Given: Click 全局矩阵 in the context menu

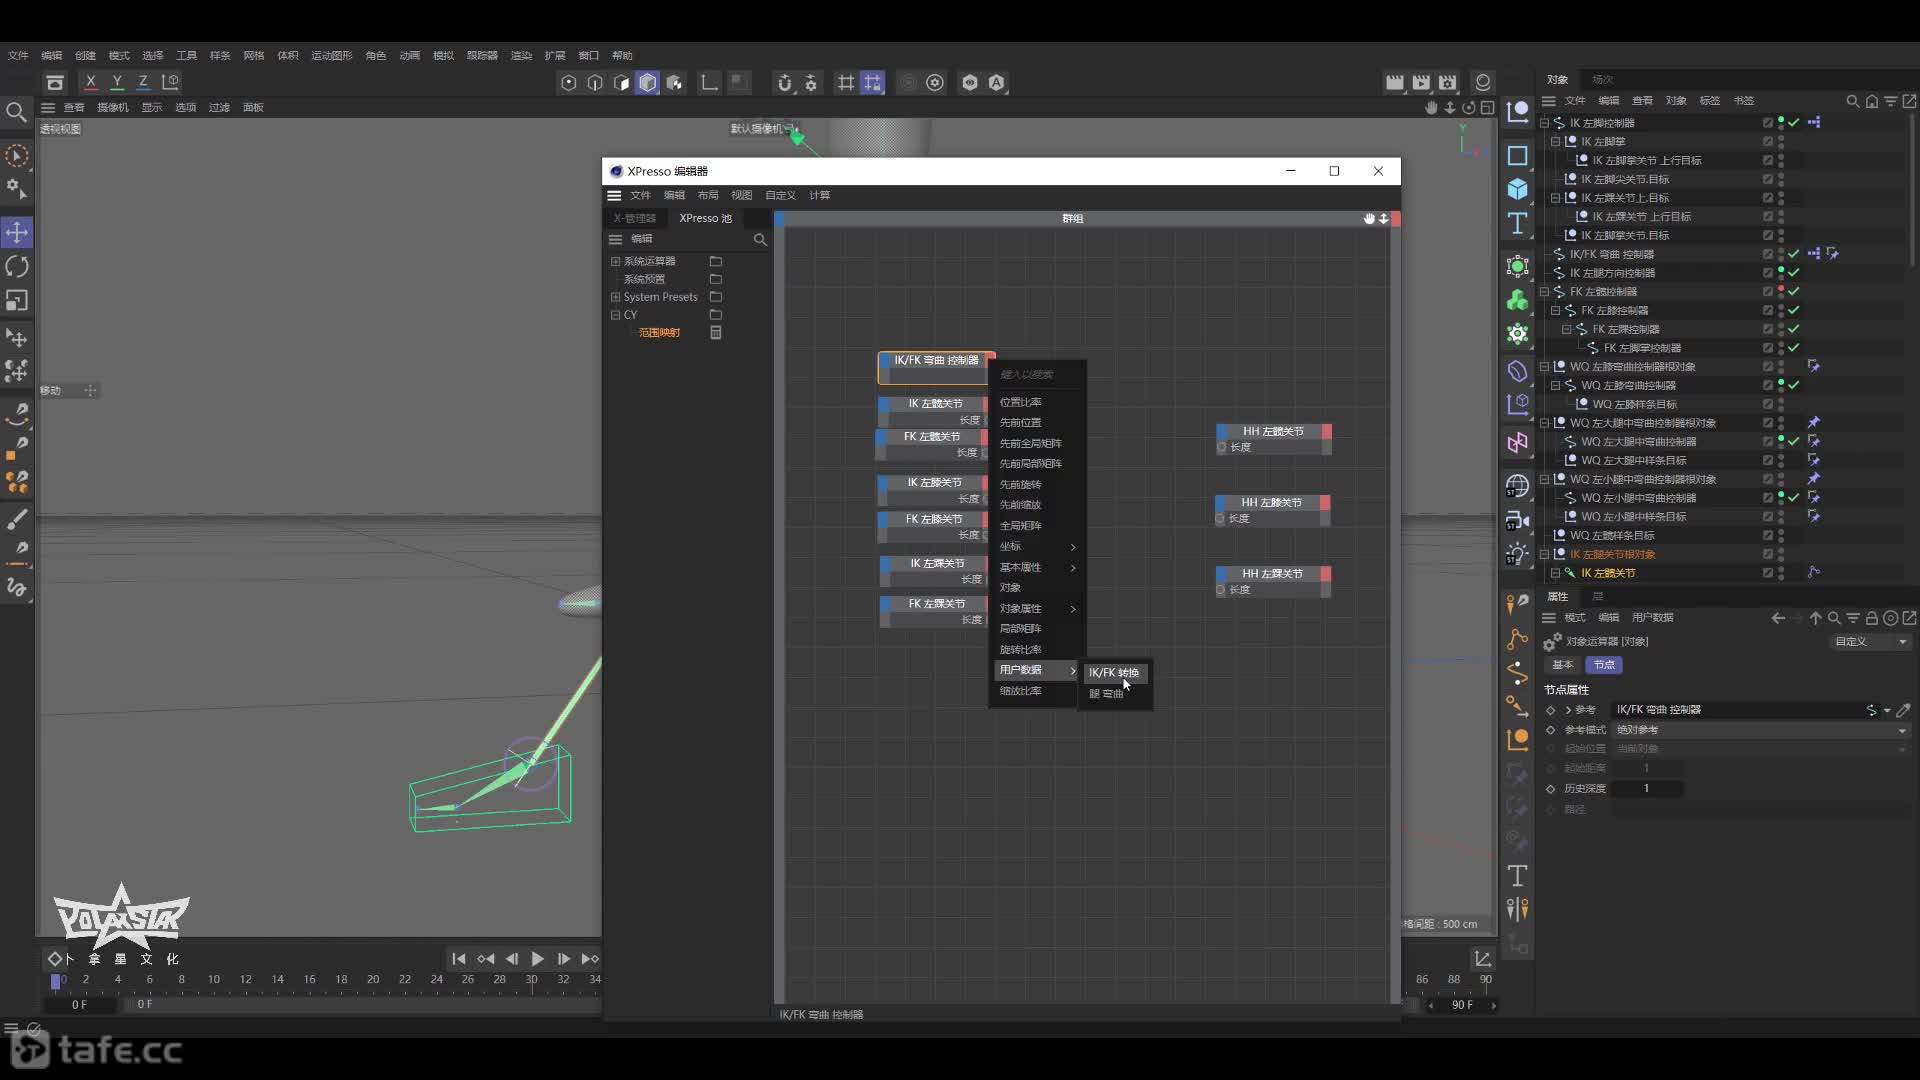Looking at the screenshot, I should coord(1020,526).
